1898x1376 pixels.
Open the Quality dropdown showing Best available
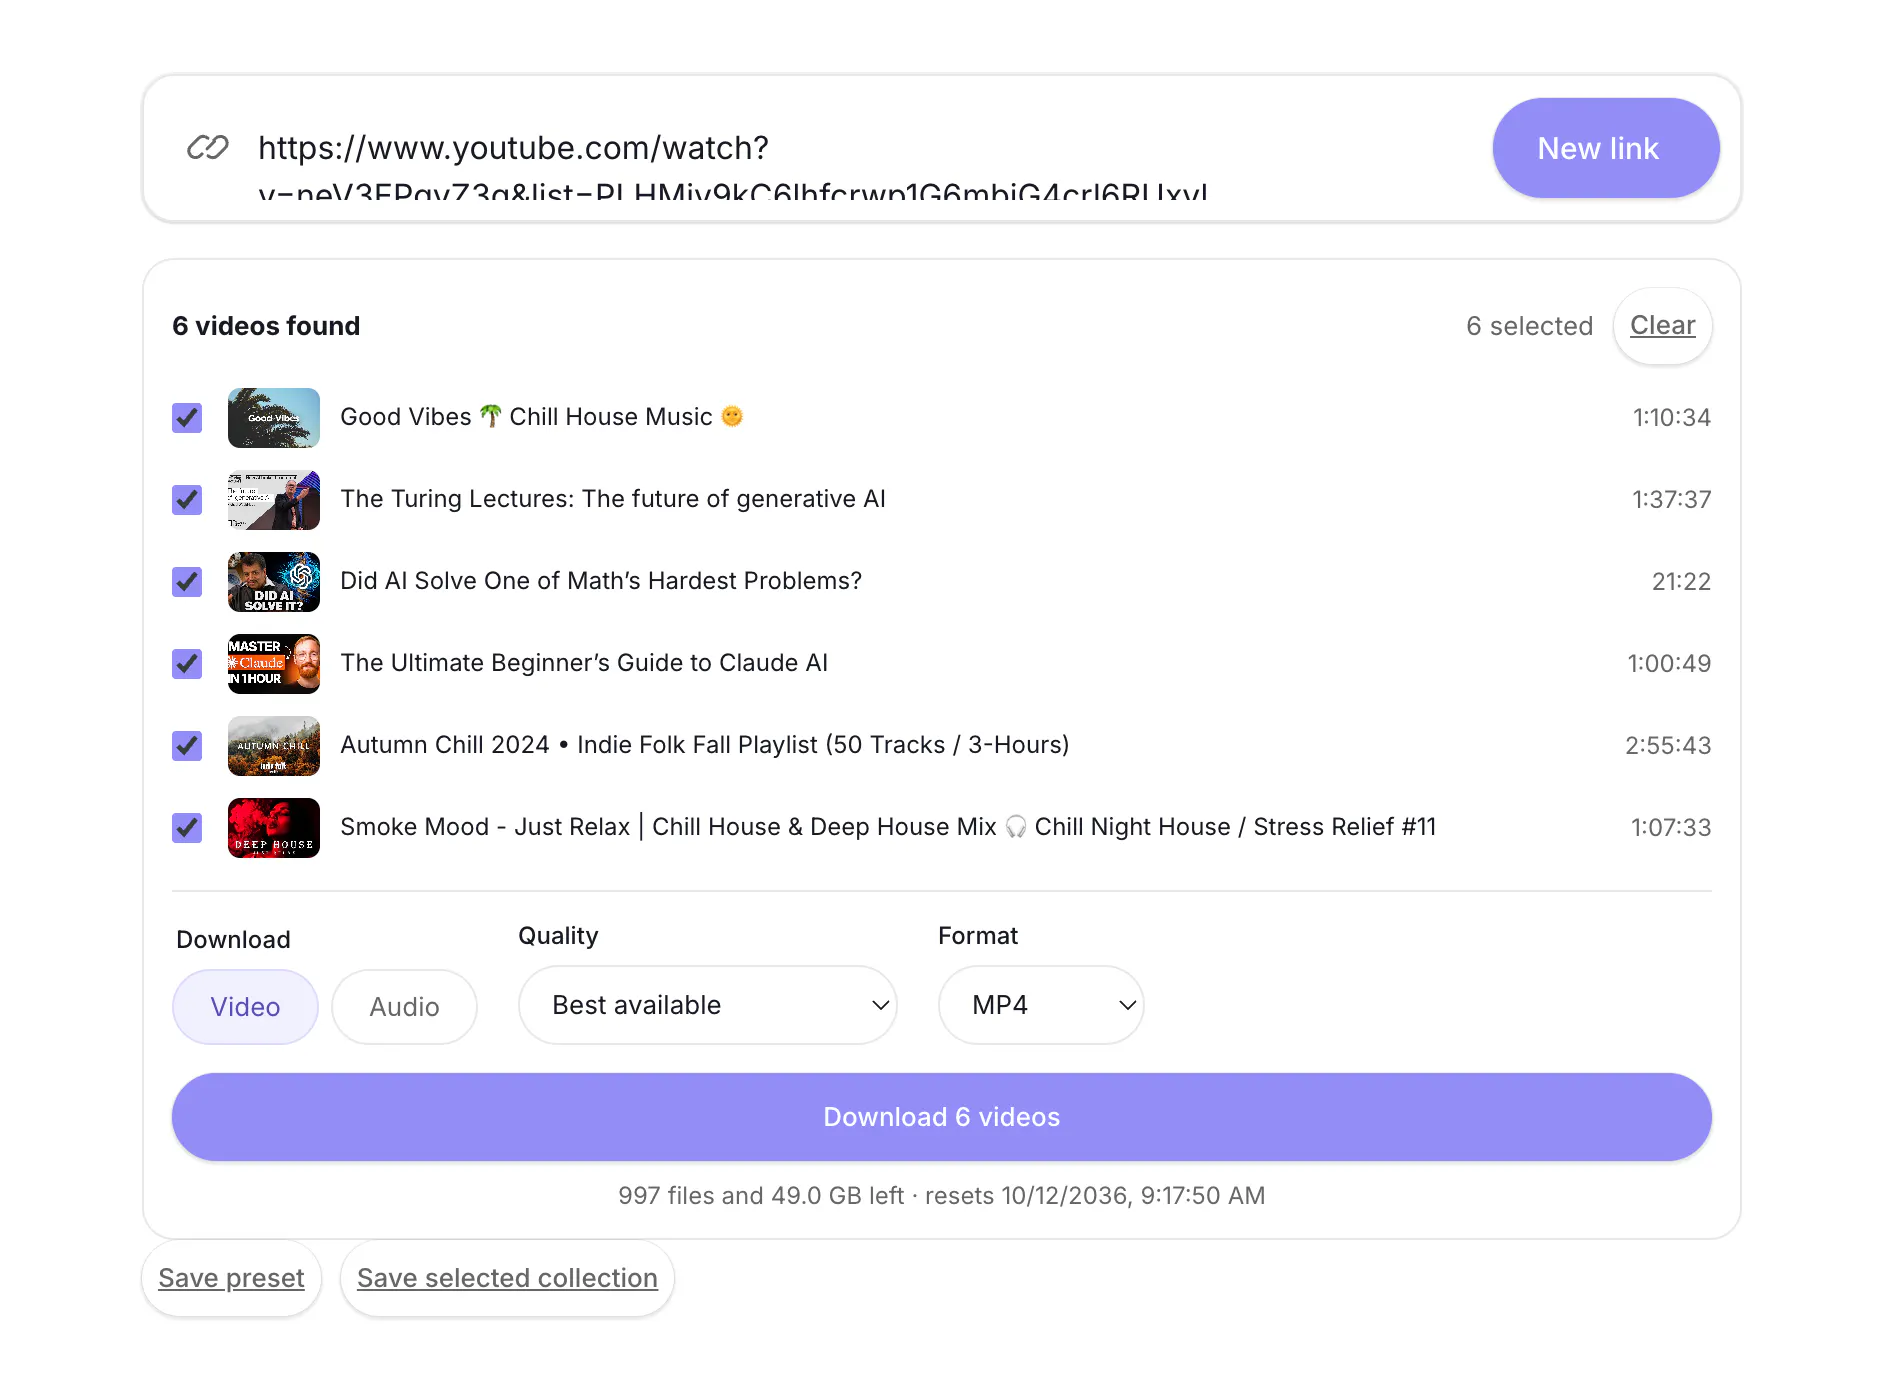pyautogui.click(x=707, y=1005)
